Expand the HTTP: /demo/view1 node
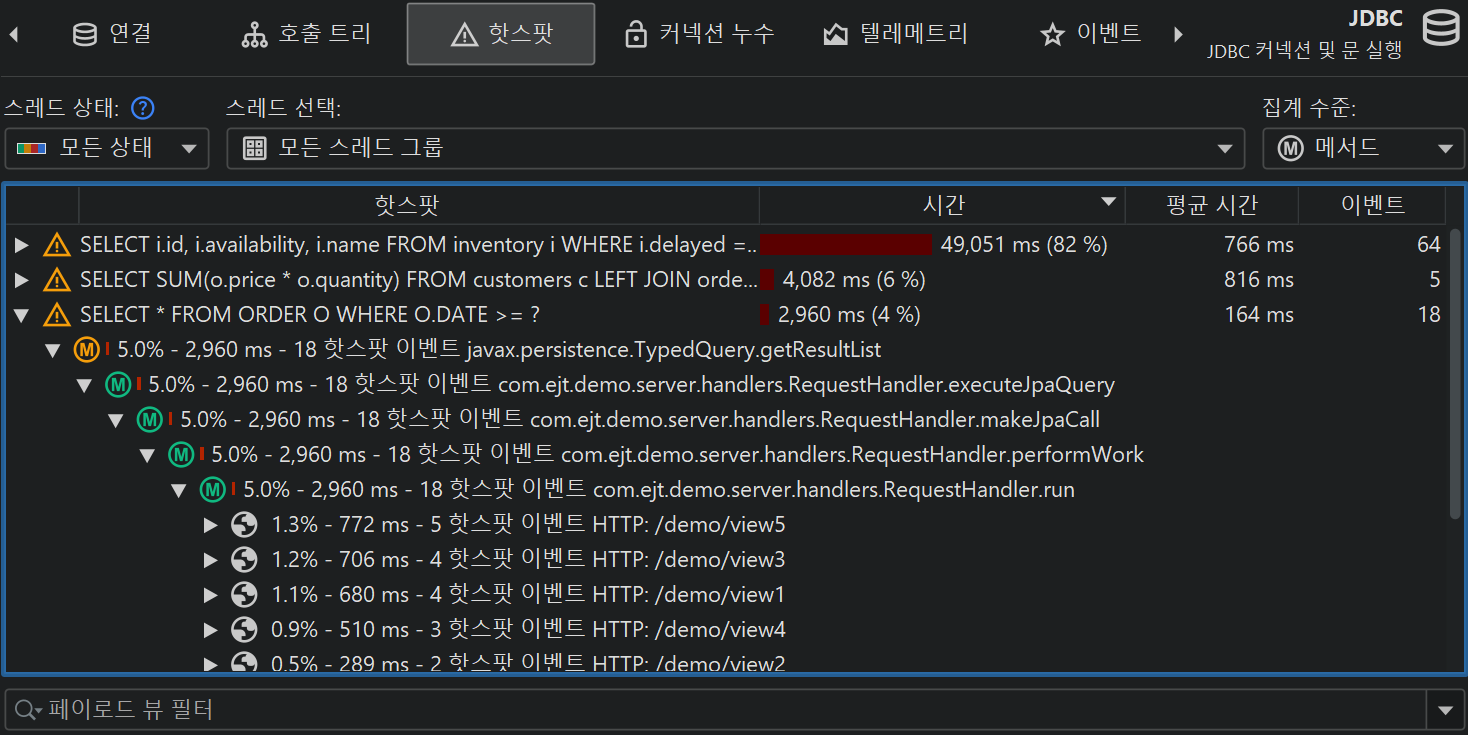Image resolution: width=1468 pixels, height=735 pixels. coord(211,595)
